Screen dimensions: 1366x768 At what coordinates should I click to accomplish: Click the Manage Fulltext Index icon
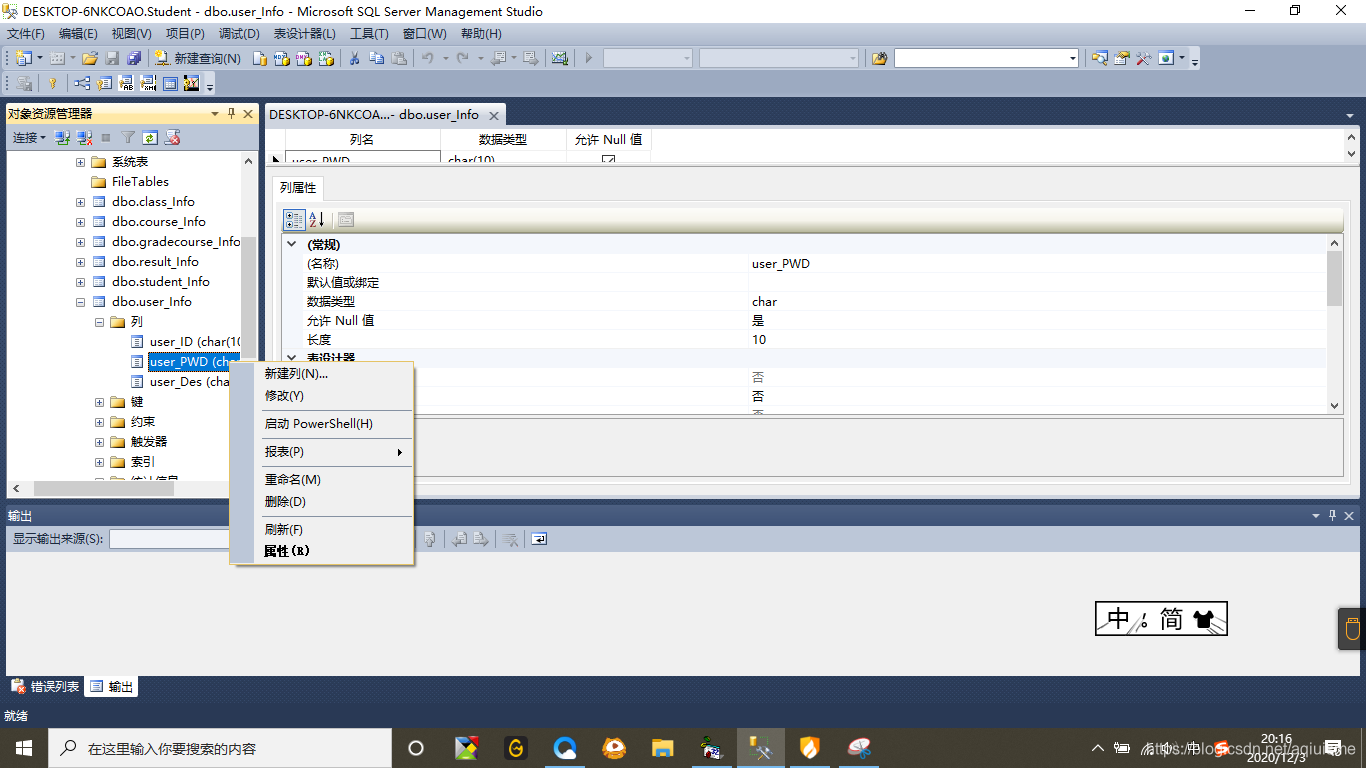coord(126,83)
